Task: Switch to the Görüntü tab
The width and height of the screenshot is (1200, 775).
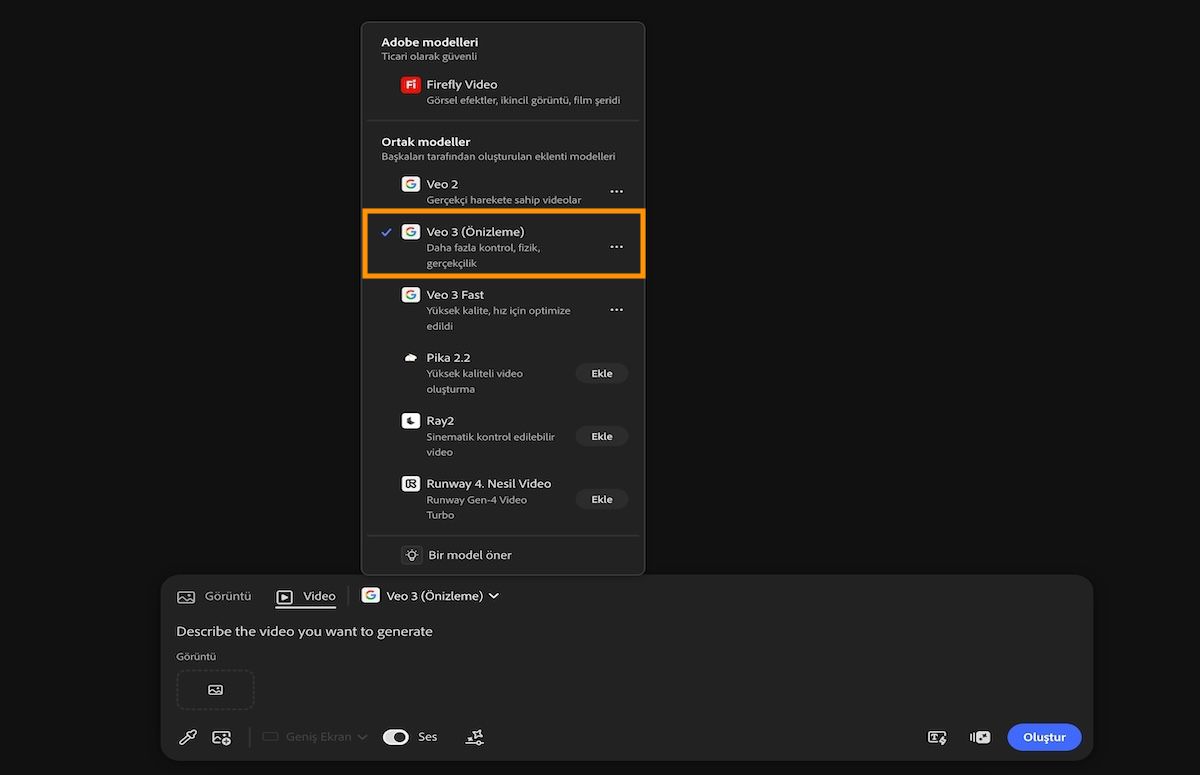Action: coord(215,596)
